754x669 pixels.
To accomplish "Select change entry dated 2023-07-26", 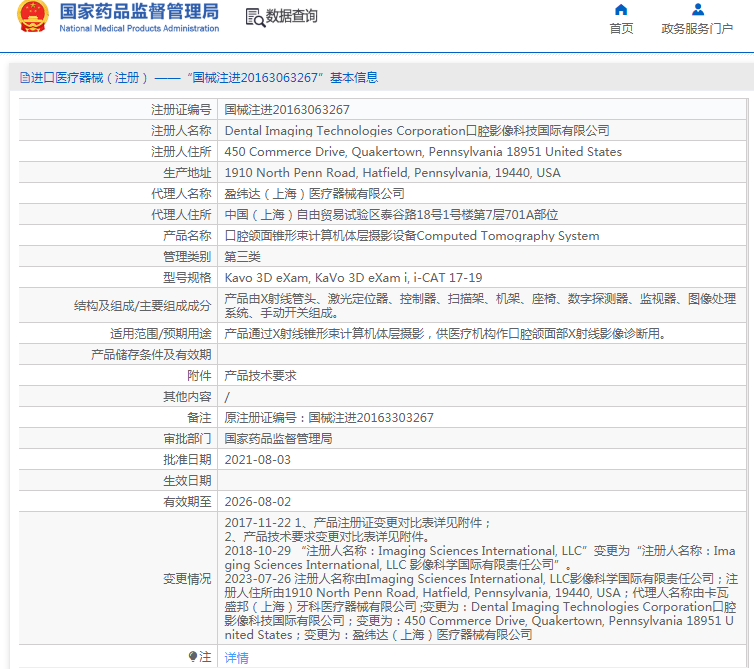I will pos(480,607).
